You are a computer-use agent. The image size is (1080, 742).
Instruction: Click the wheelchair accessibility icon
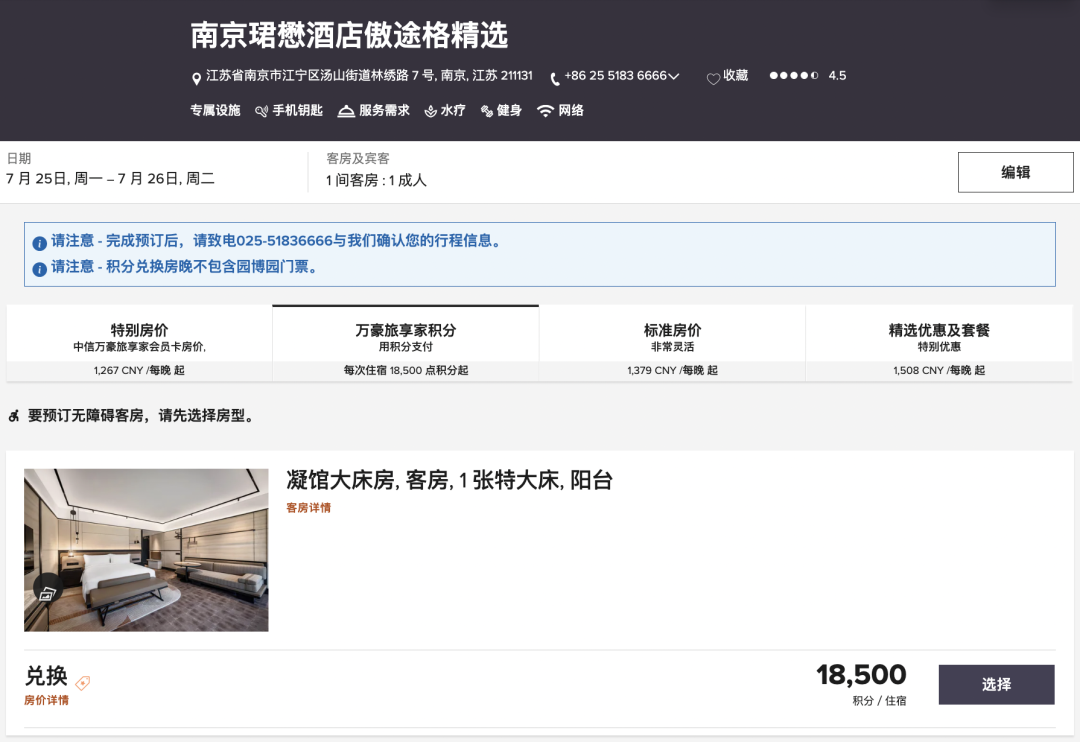tap(14, 416)
